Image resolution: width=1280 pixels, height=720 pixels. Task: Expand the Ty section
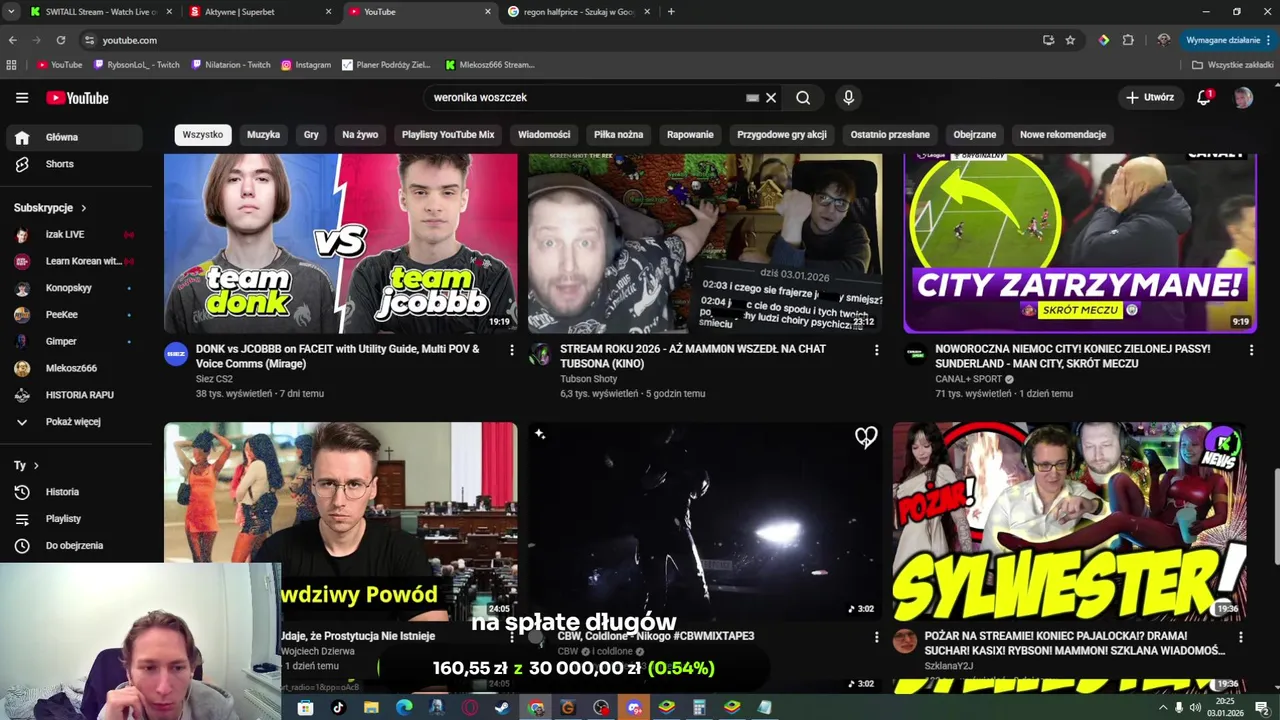click(26, 466)
